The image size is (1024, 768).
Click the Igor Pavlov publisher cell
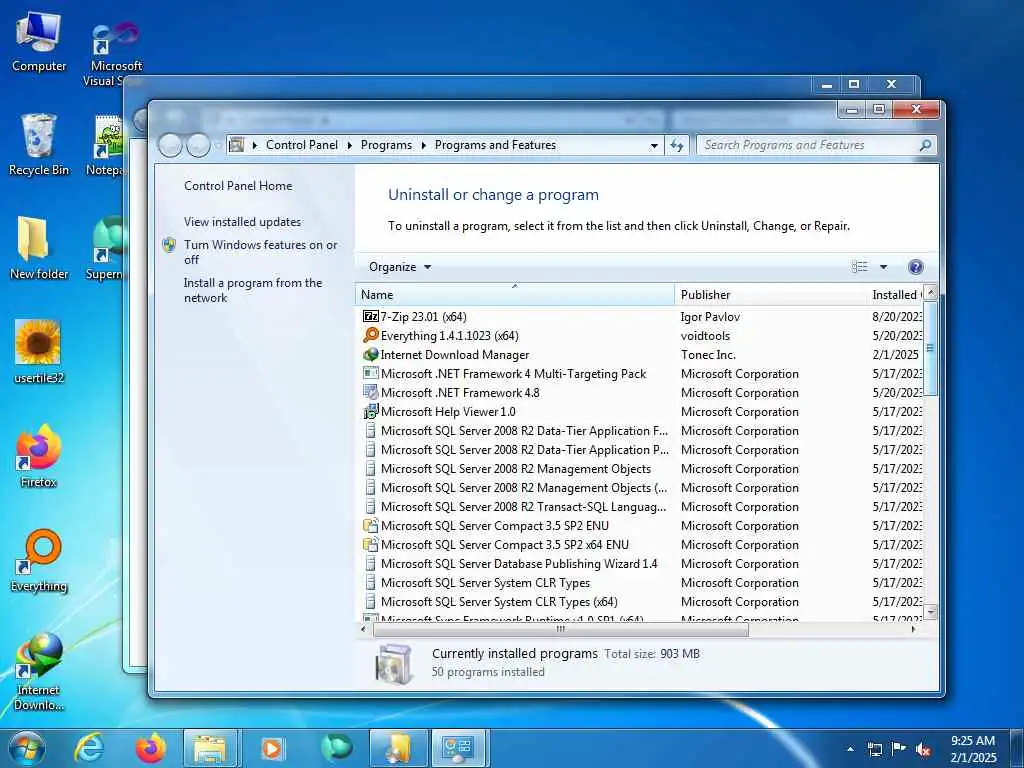tap(710, 317)
